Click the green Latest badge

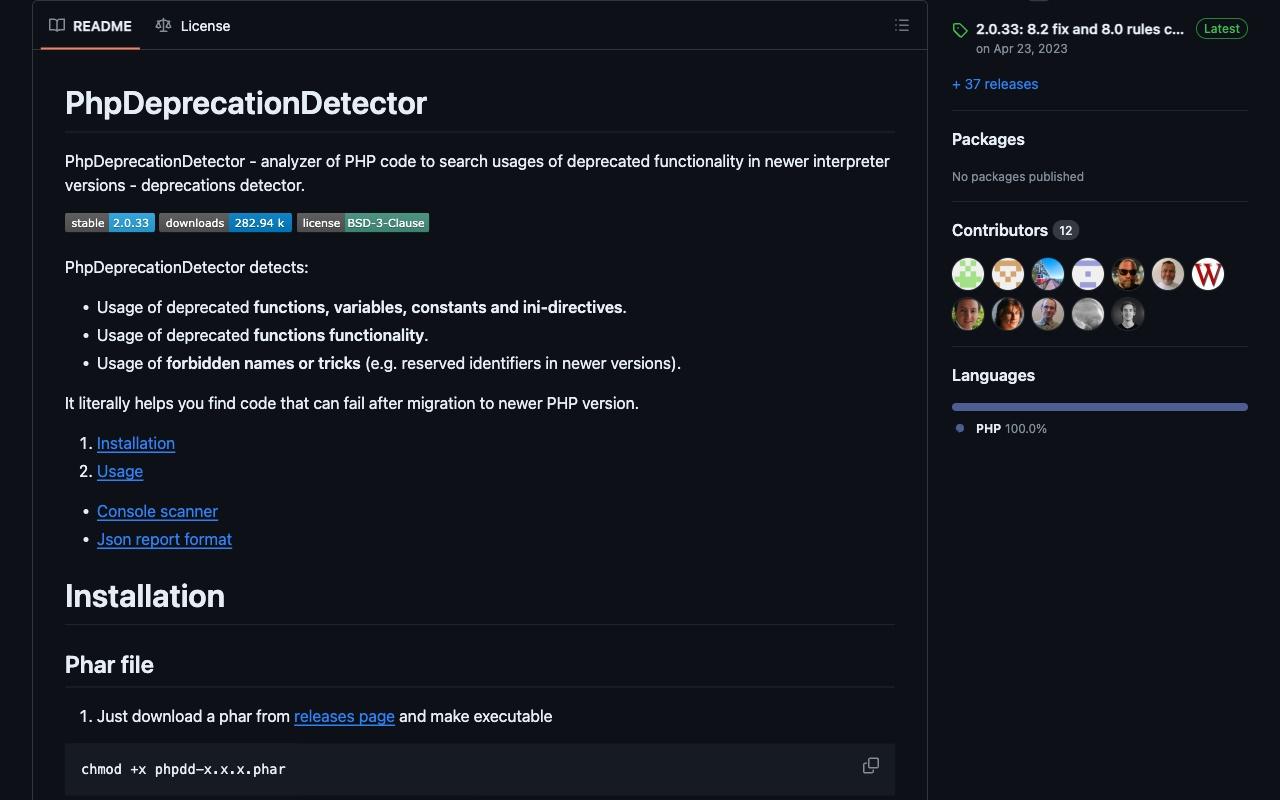click(1222, 29)
